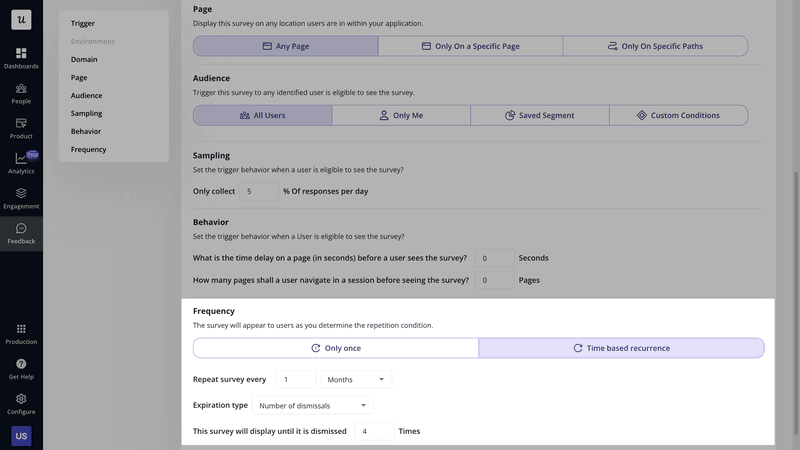Open the Feedback section
Image resolution: width=800 pixels, height=450 pixels.
(x=21, y=234)
